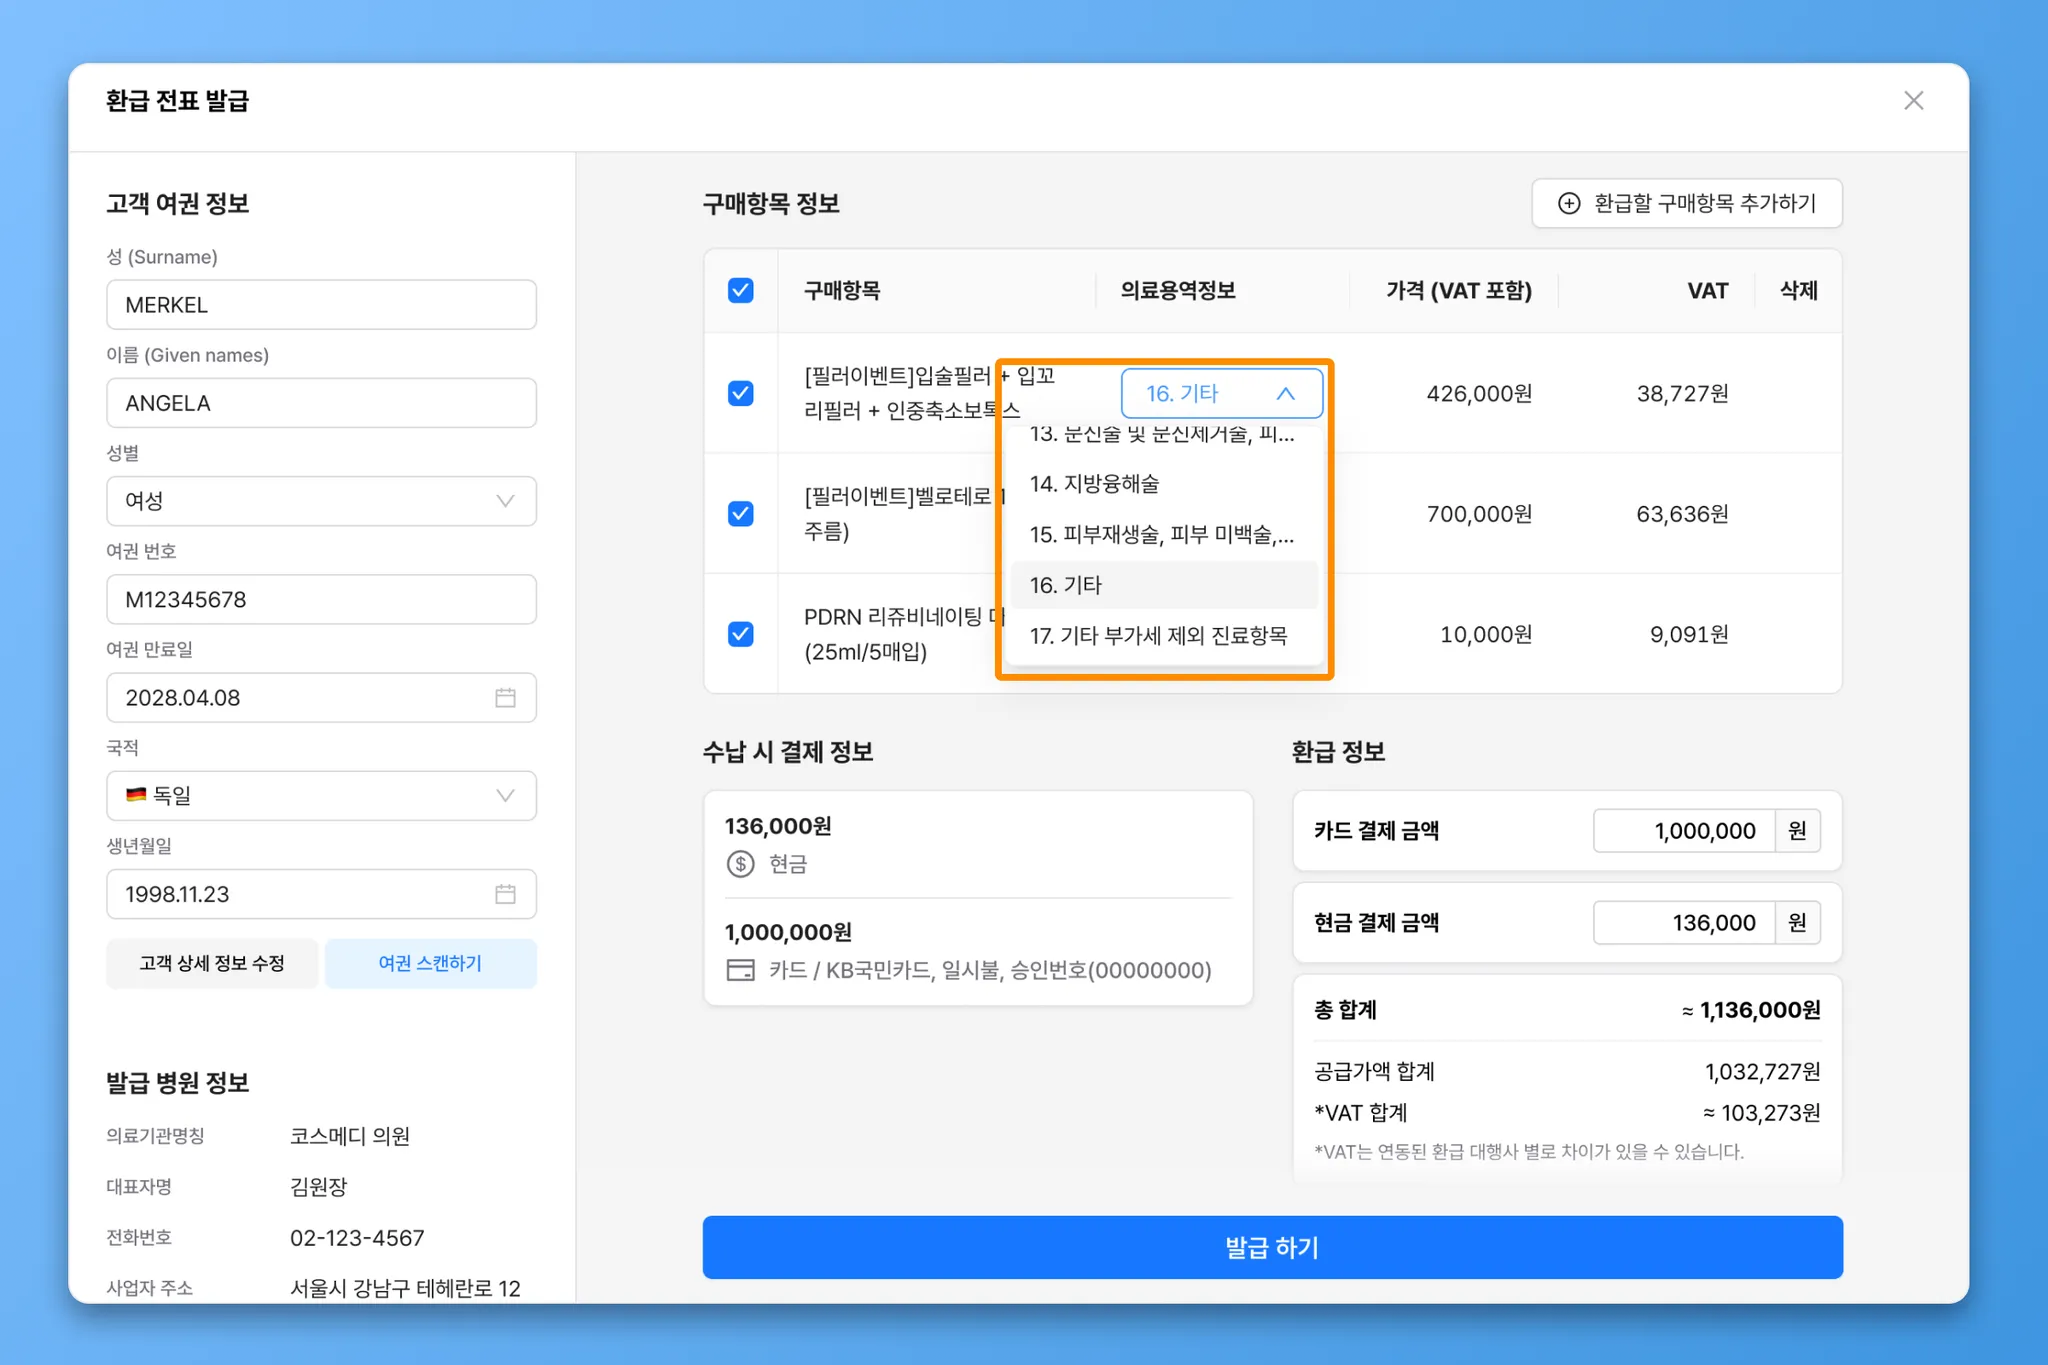This screenshot has height=1365, width=2048.
Task: Click the credit card payment icon
Action: click(740, 969)
